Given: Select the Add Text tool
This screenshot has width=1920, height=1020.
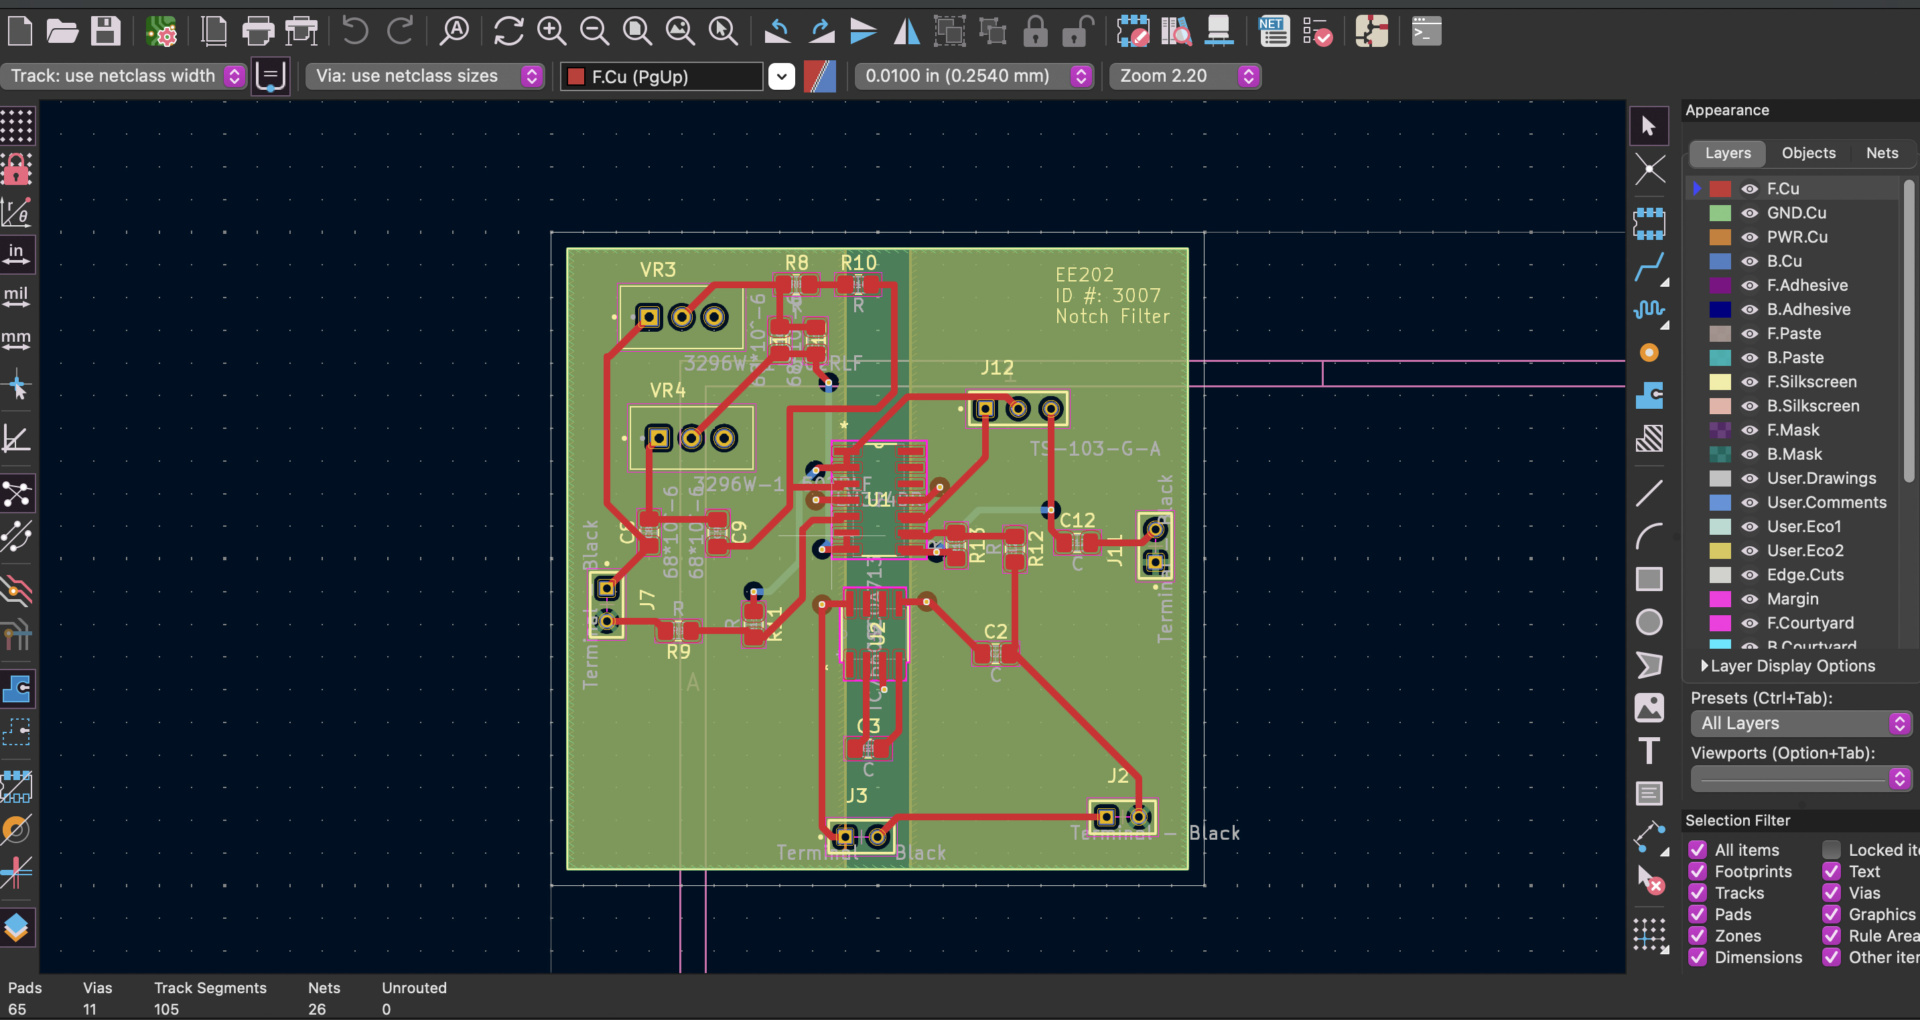Looking at the screenshot, I should point(1649,751).
